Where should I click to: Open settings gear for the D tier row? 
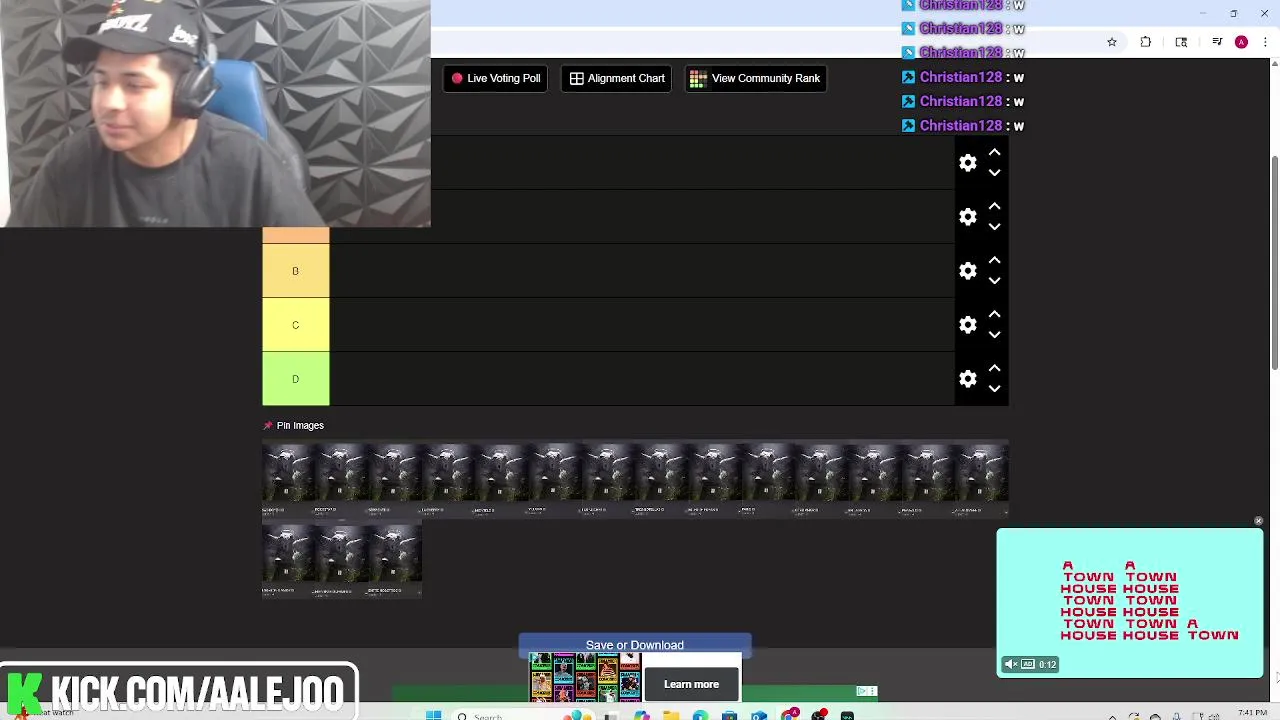point(968,379)
